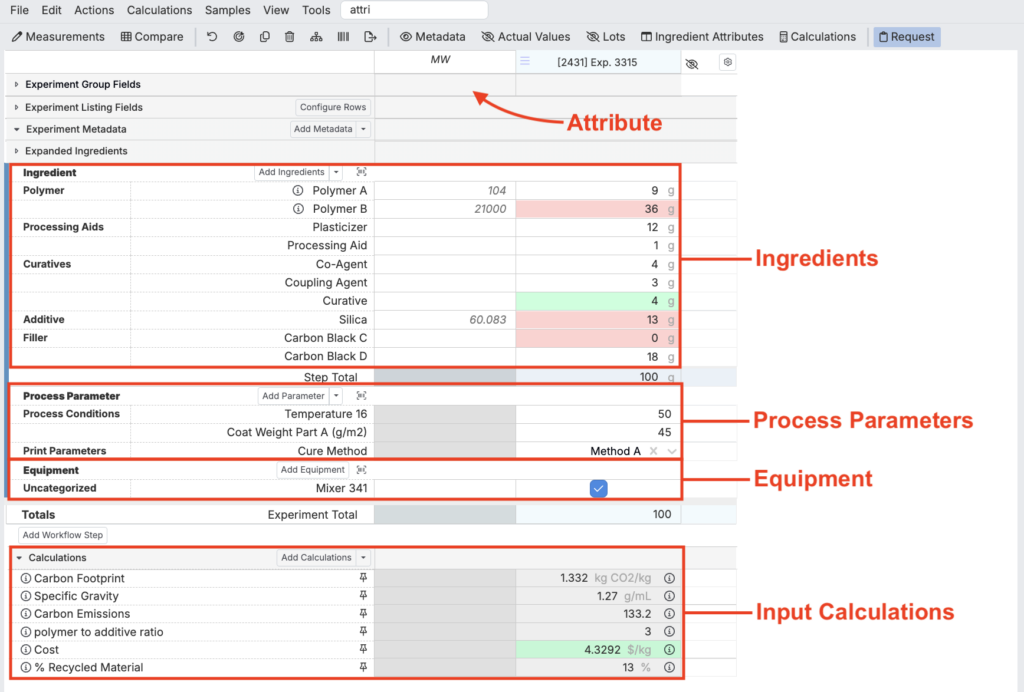
Task: Click the scan icon next to Add Ingredients
Action: pos(361,172)
